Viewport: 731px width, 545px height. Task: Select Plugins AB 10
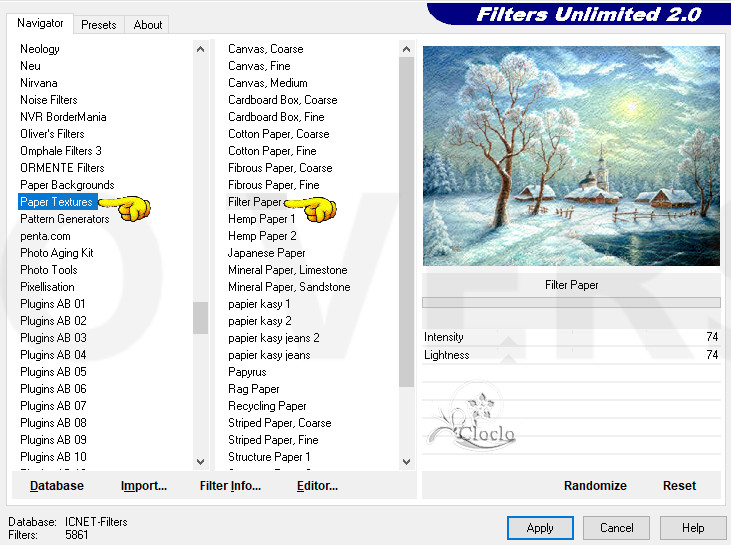click(x=53, y=457)
